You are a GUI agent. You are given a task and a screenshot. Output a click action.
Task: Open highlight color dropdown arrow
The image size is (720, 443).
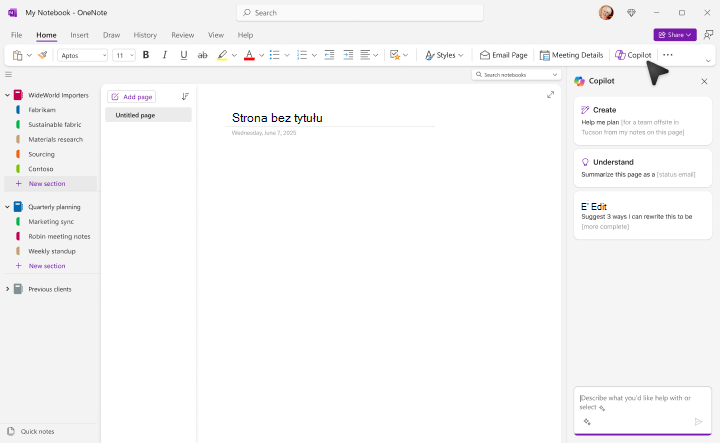[x=234, y=56]
